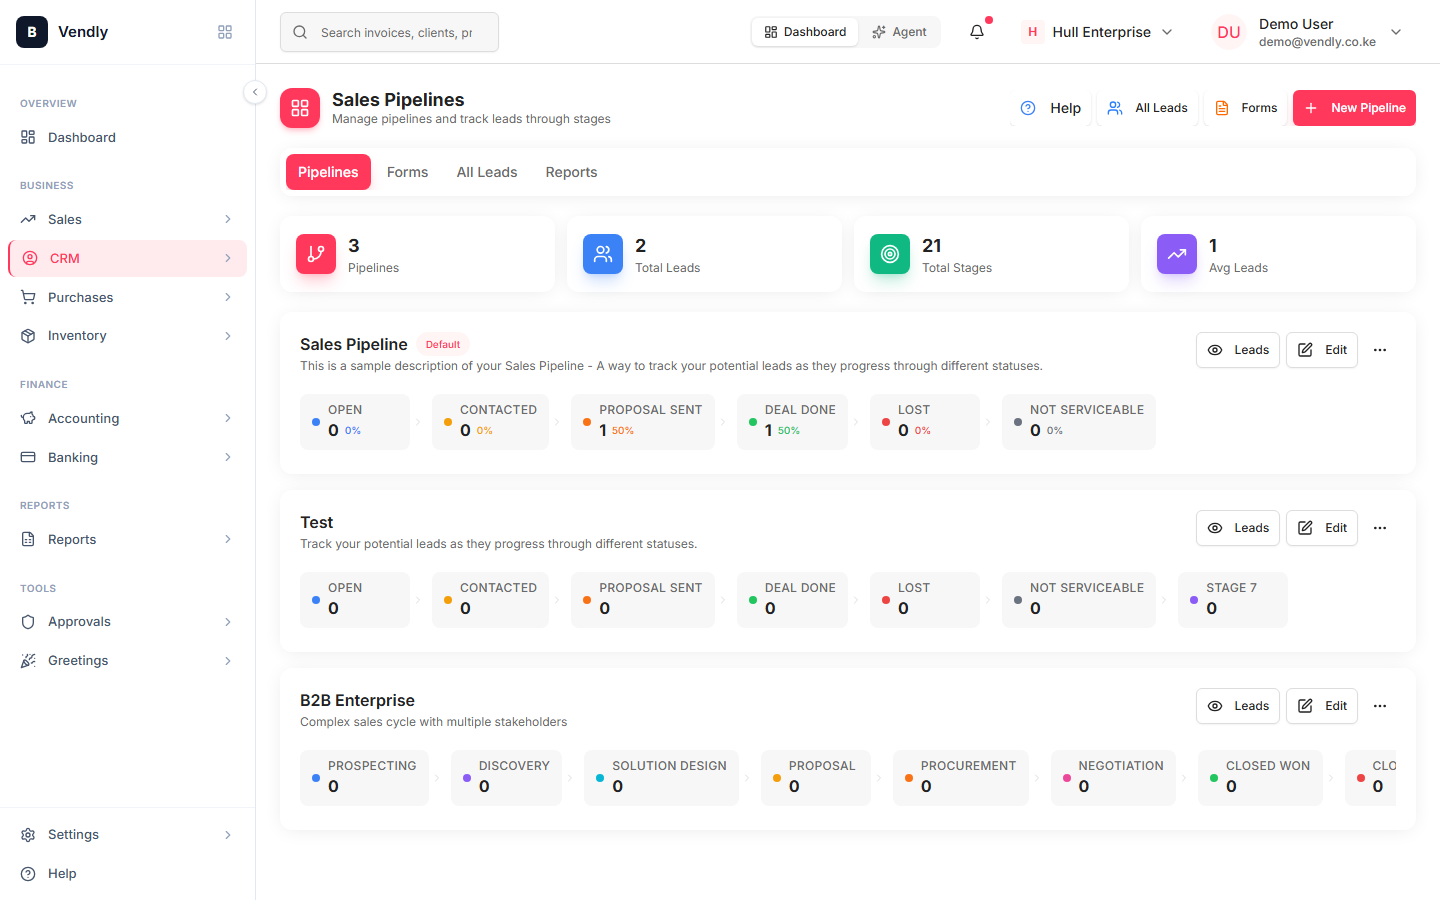Click Procurement stage in B2B Enterprise
The width and height of the screenshot is (1440, 900).
click(x=961, y=778)
